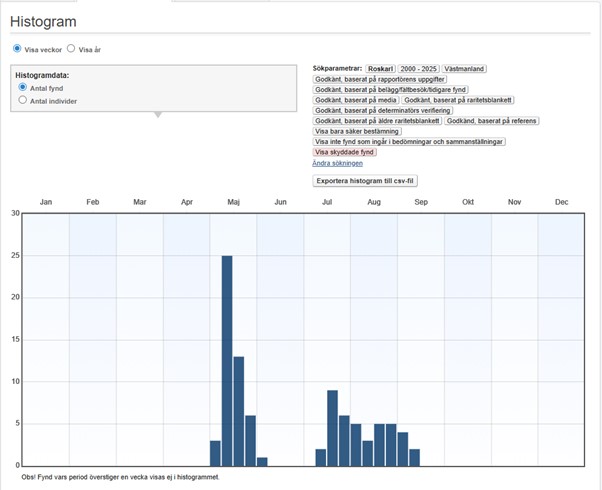
Task: Choose "Antal fynd" as histogram data
Action: (x=23, y=88)
